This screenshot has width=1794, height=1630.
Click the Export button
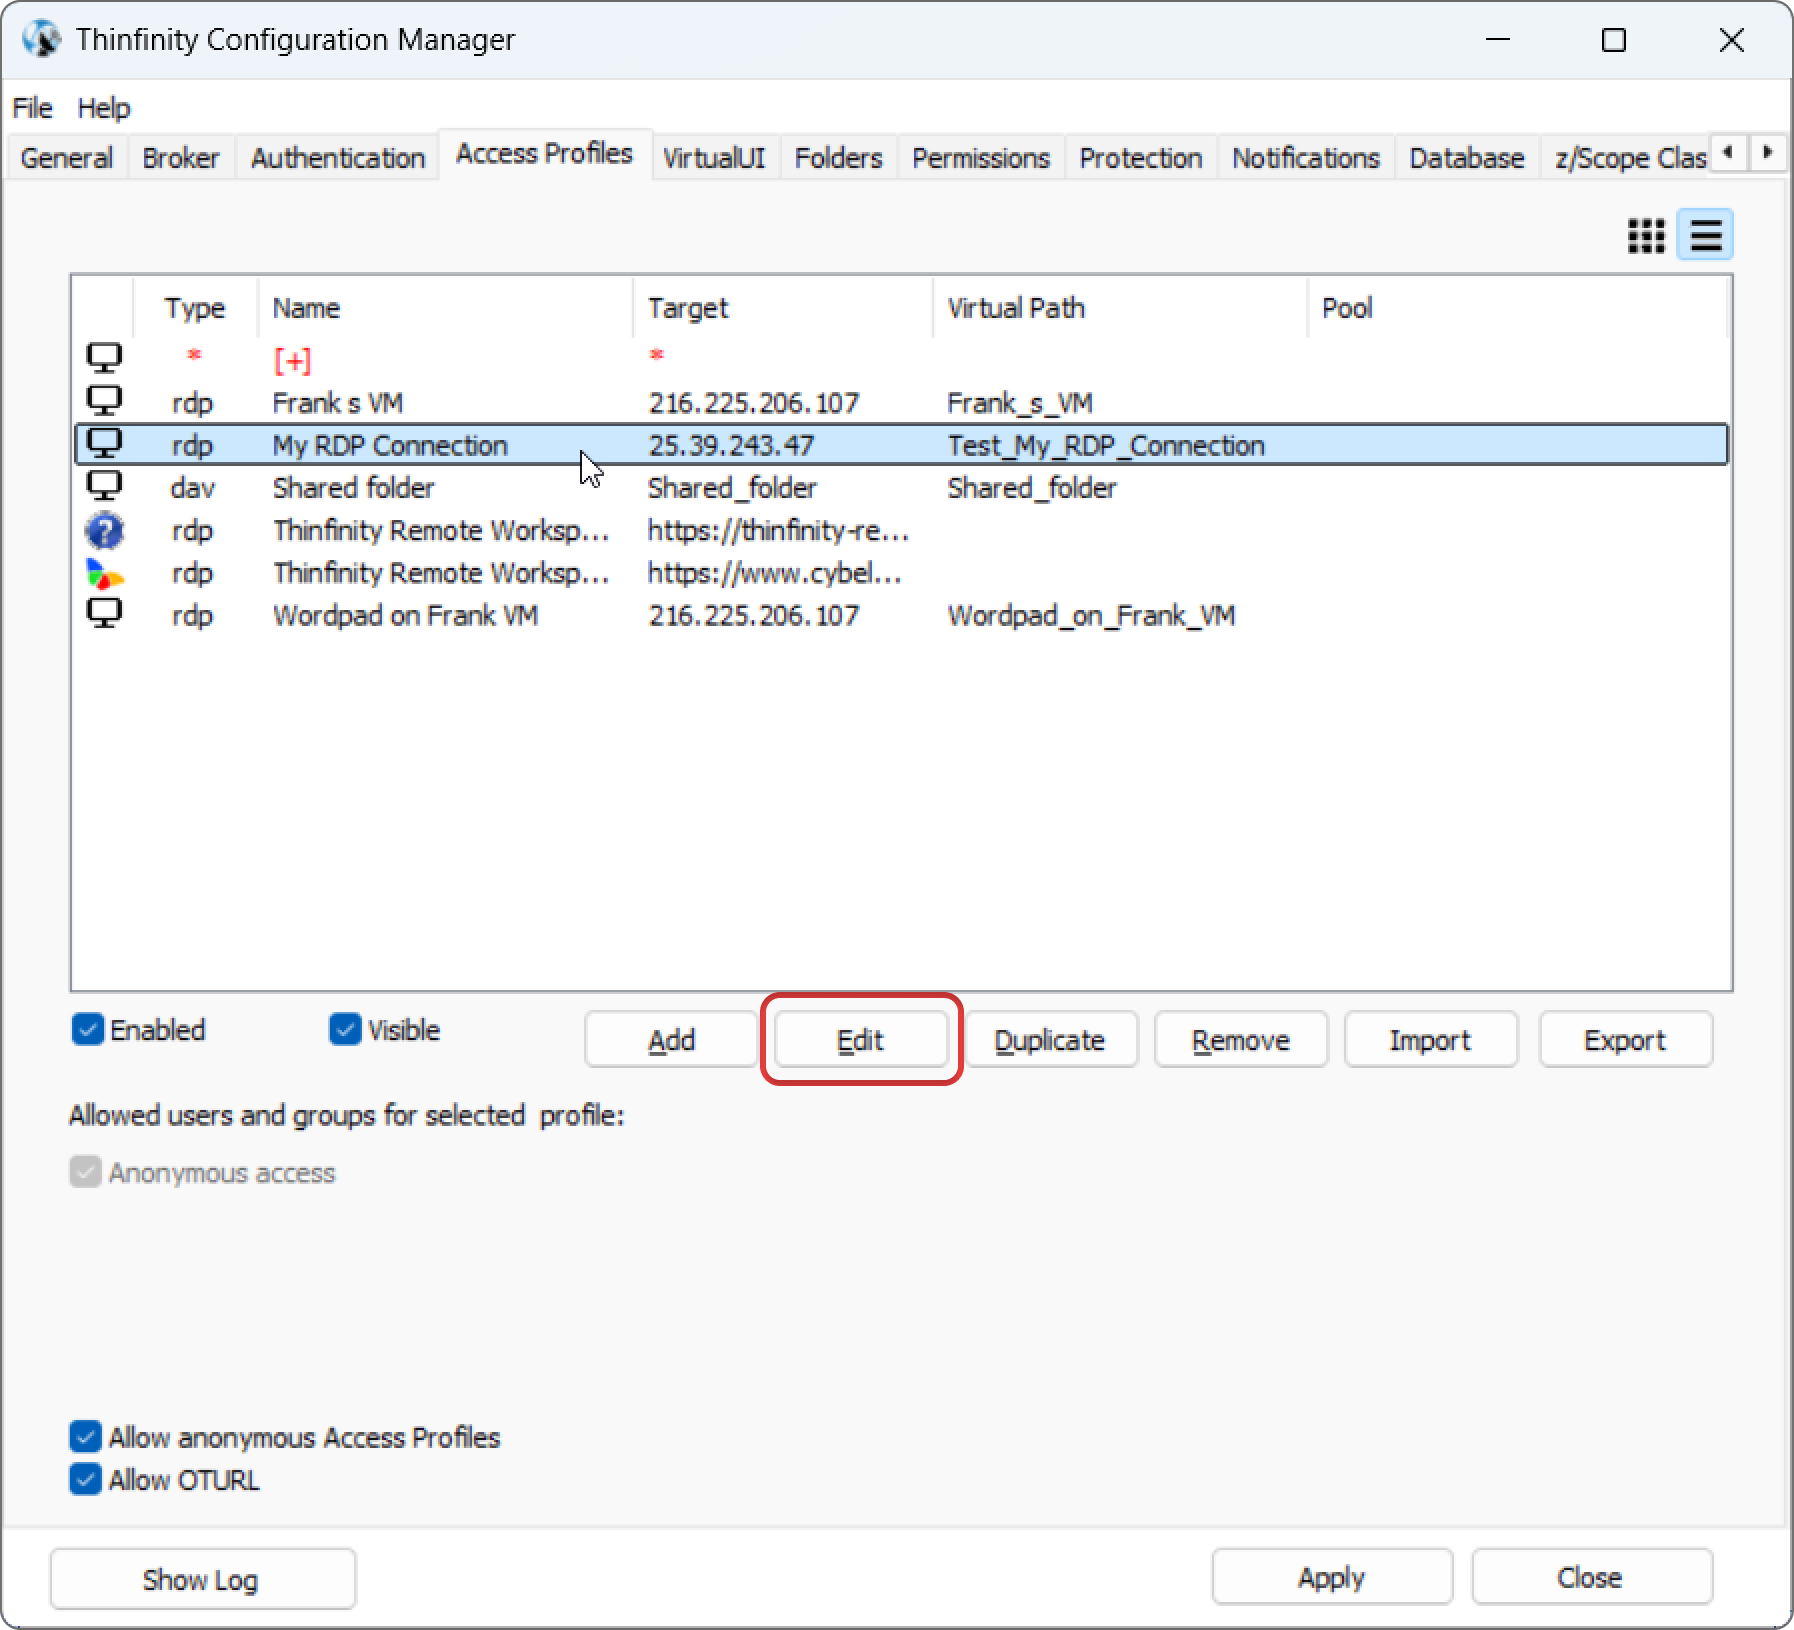click(1625, 1040)
